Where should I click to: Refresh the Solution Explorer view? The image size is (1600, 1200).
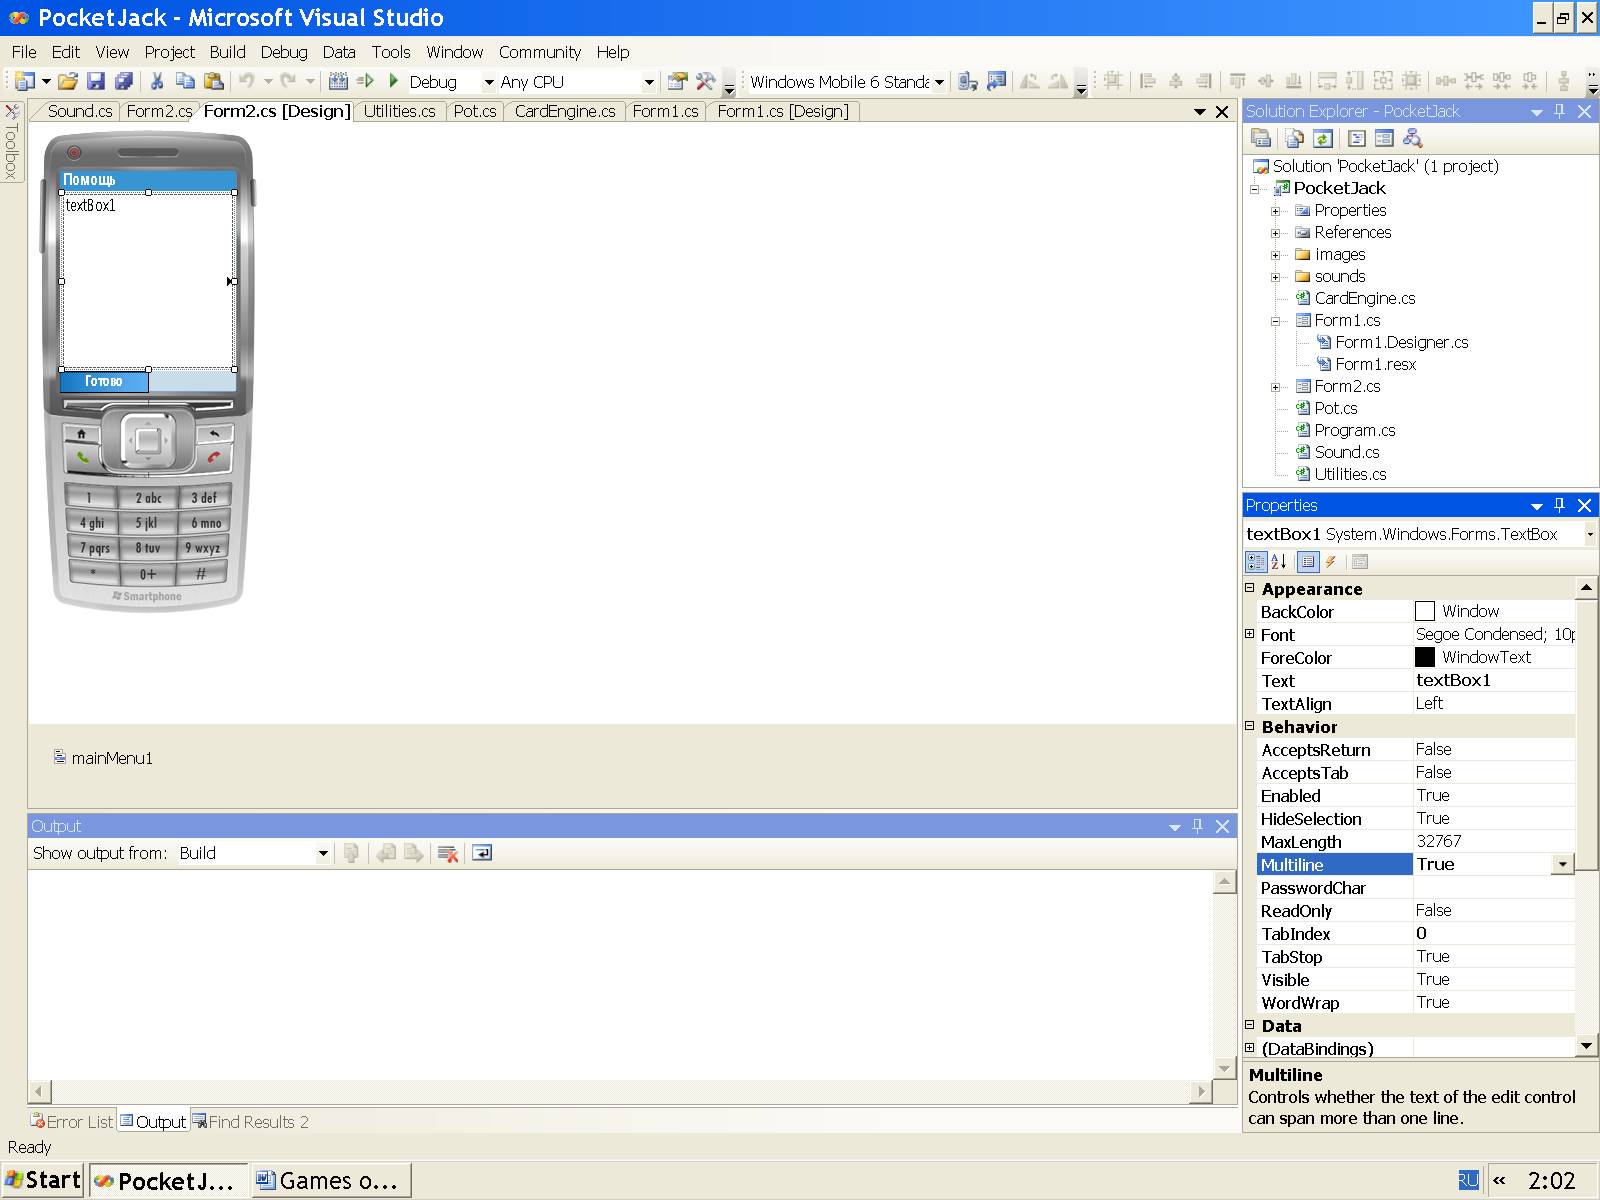(1323, 139)
